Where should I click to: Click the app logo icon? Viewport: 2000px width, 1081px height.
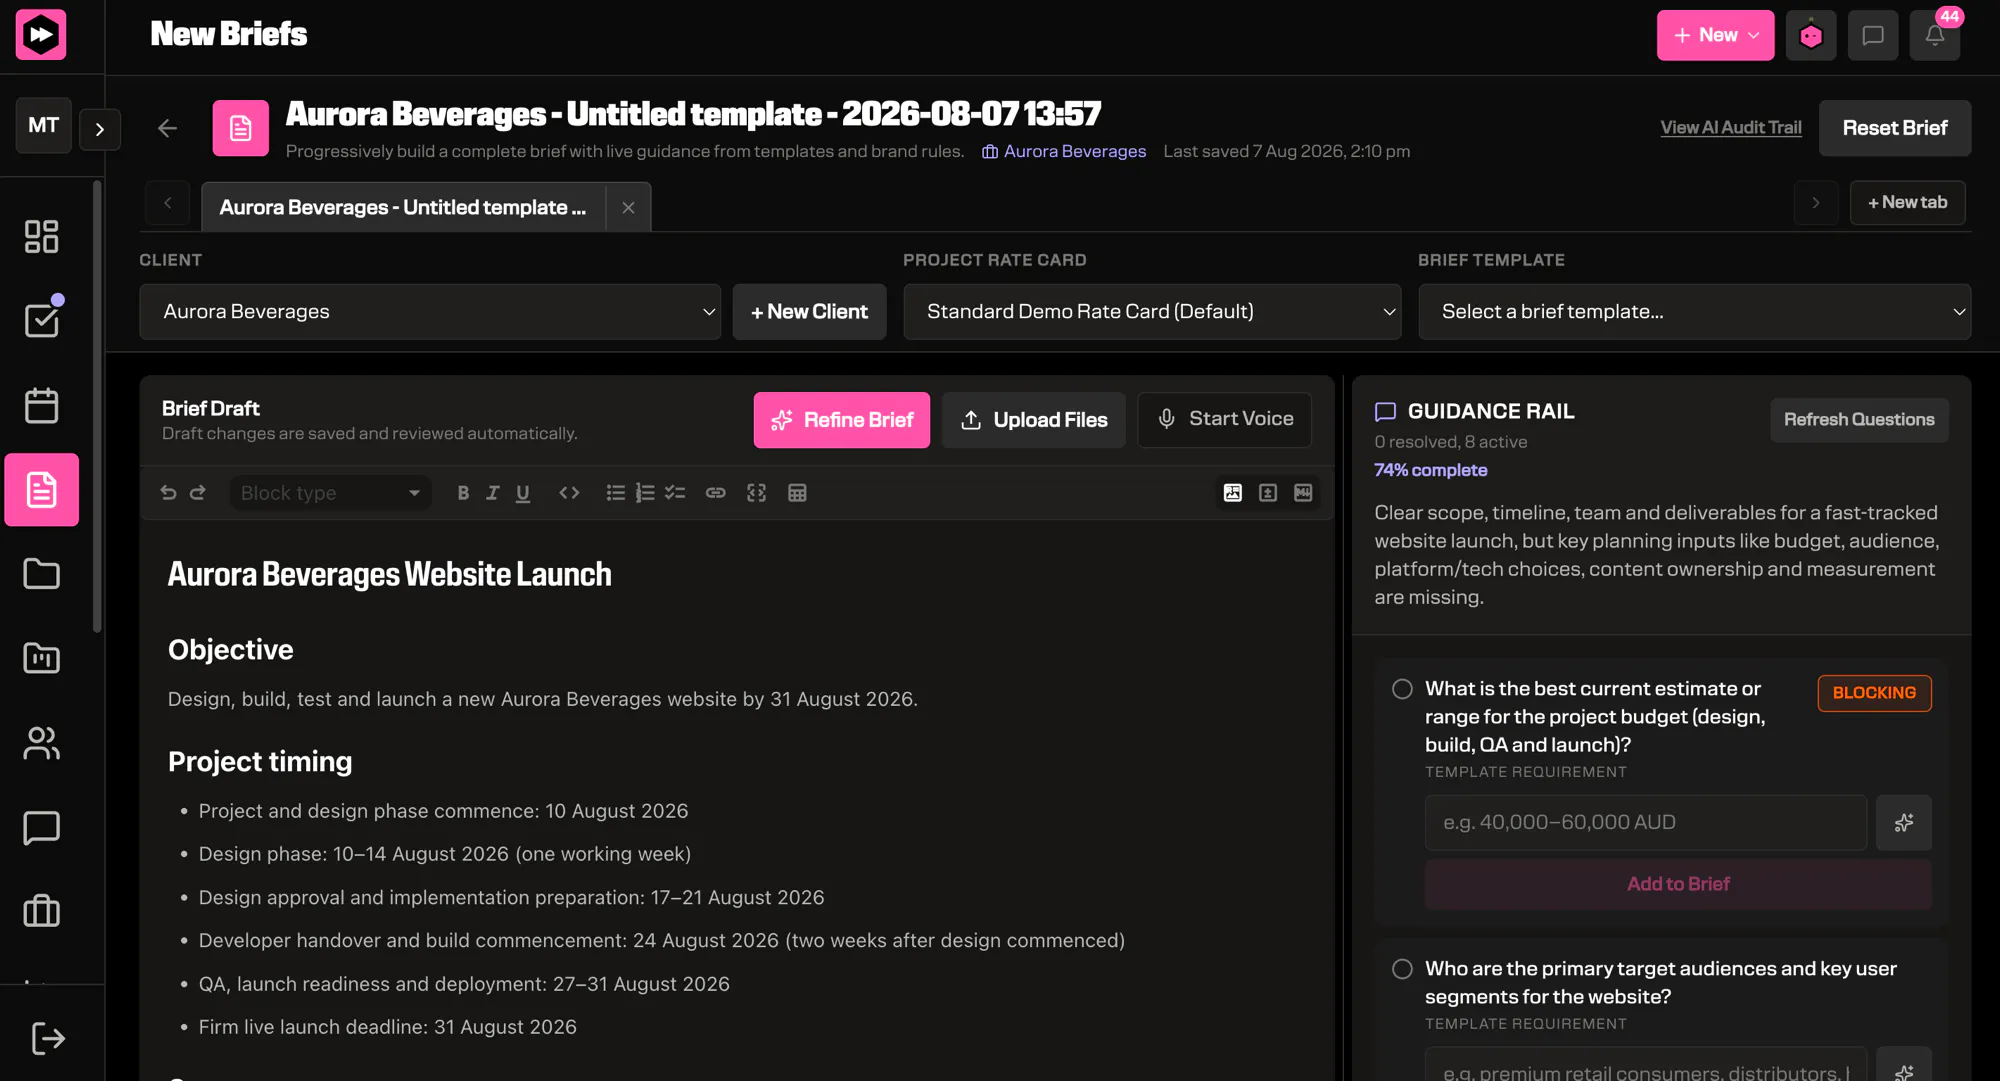coord(41,35)
